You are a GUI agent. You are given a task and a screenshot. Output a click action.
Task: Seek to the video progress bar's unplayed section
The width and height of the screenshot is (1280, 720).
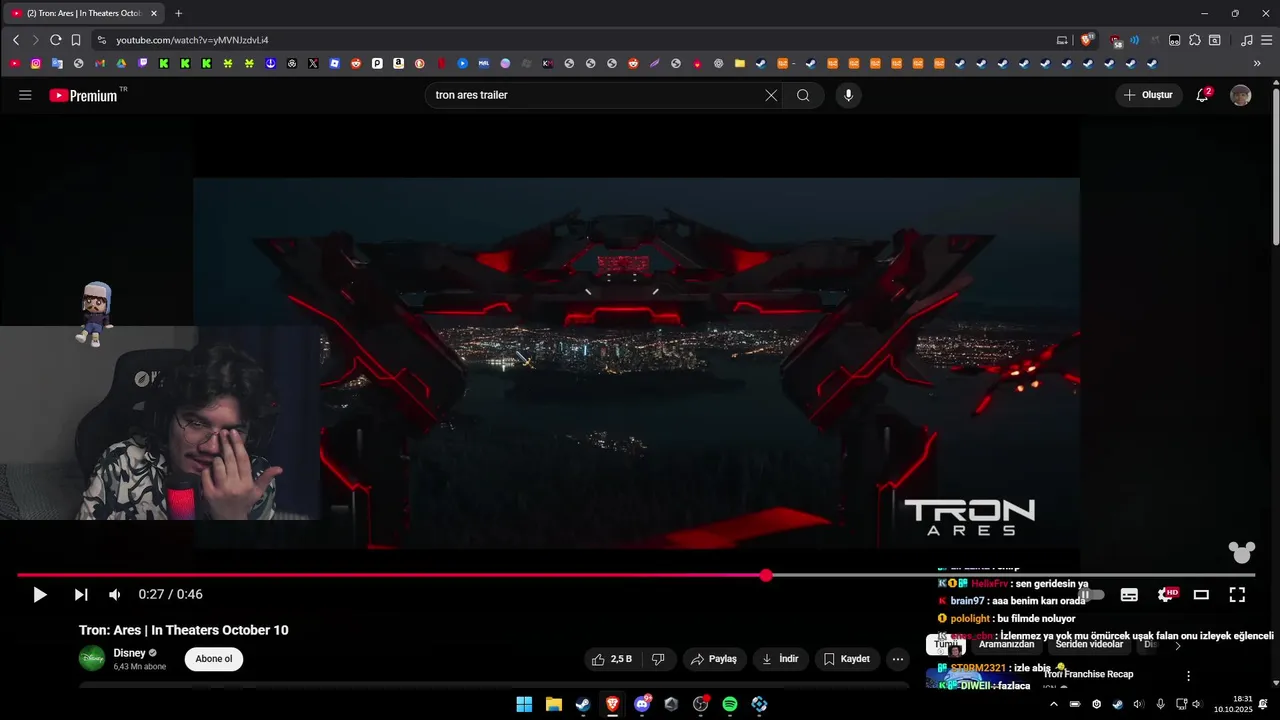(1010, 576)
